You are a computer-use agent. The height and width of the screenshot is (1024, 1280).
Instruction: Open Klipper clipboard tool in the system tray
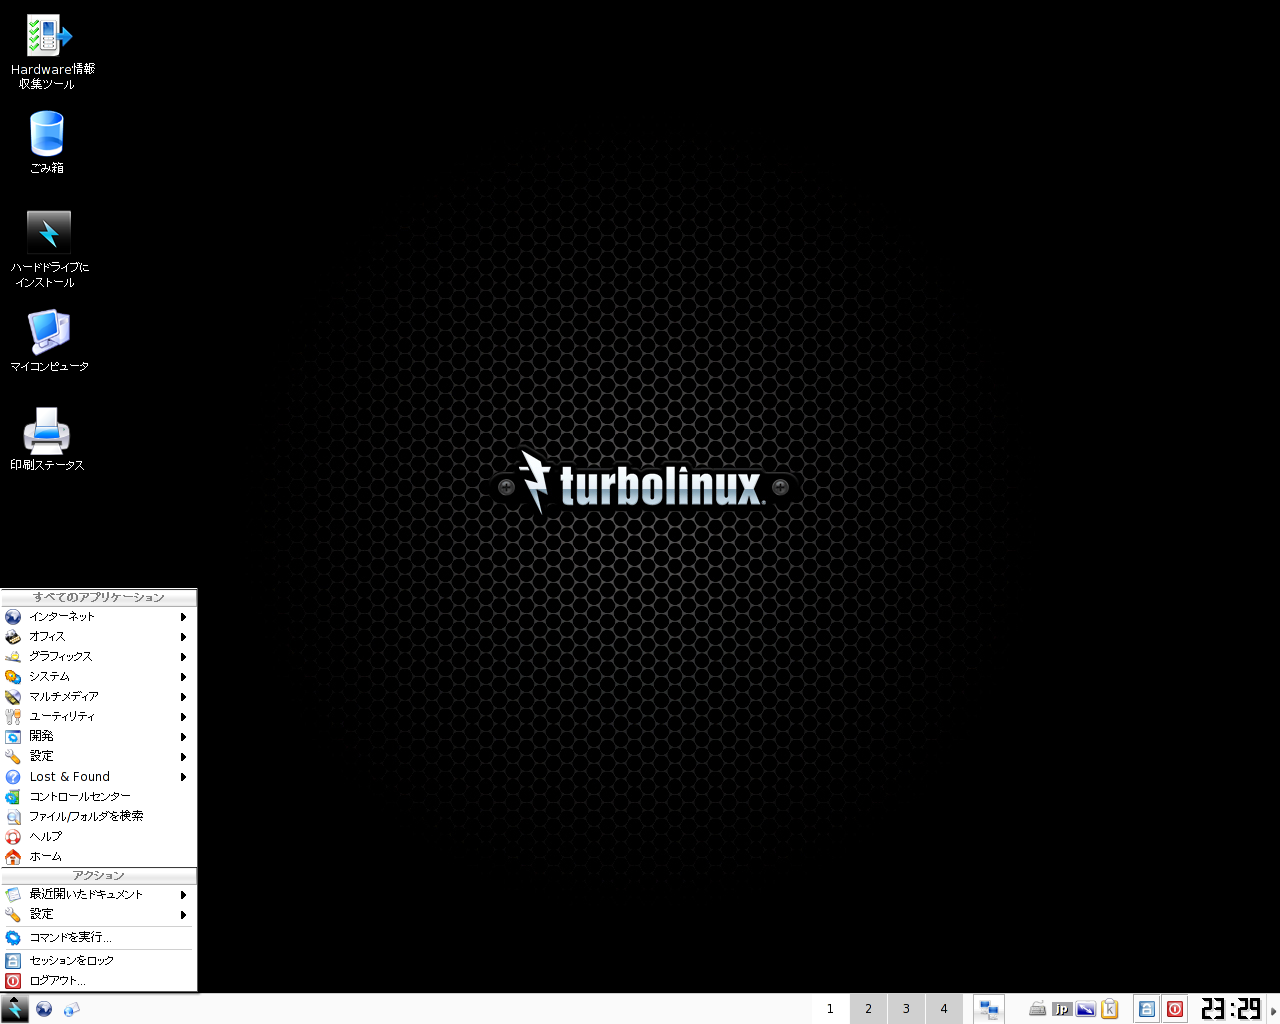click(1110, 1009)
